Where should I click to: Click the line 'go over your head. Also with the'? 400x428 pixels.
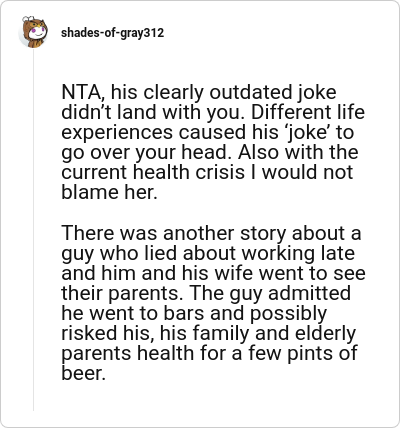coord(209,153)
